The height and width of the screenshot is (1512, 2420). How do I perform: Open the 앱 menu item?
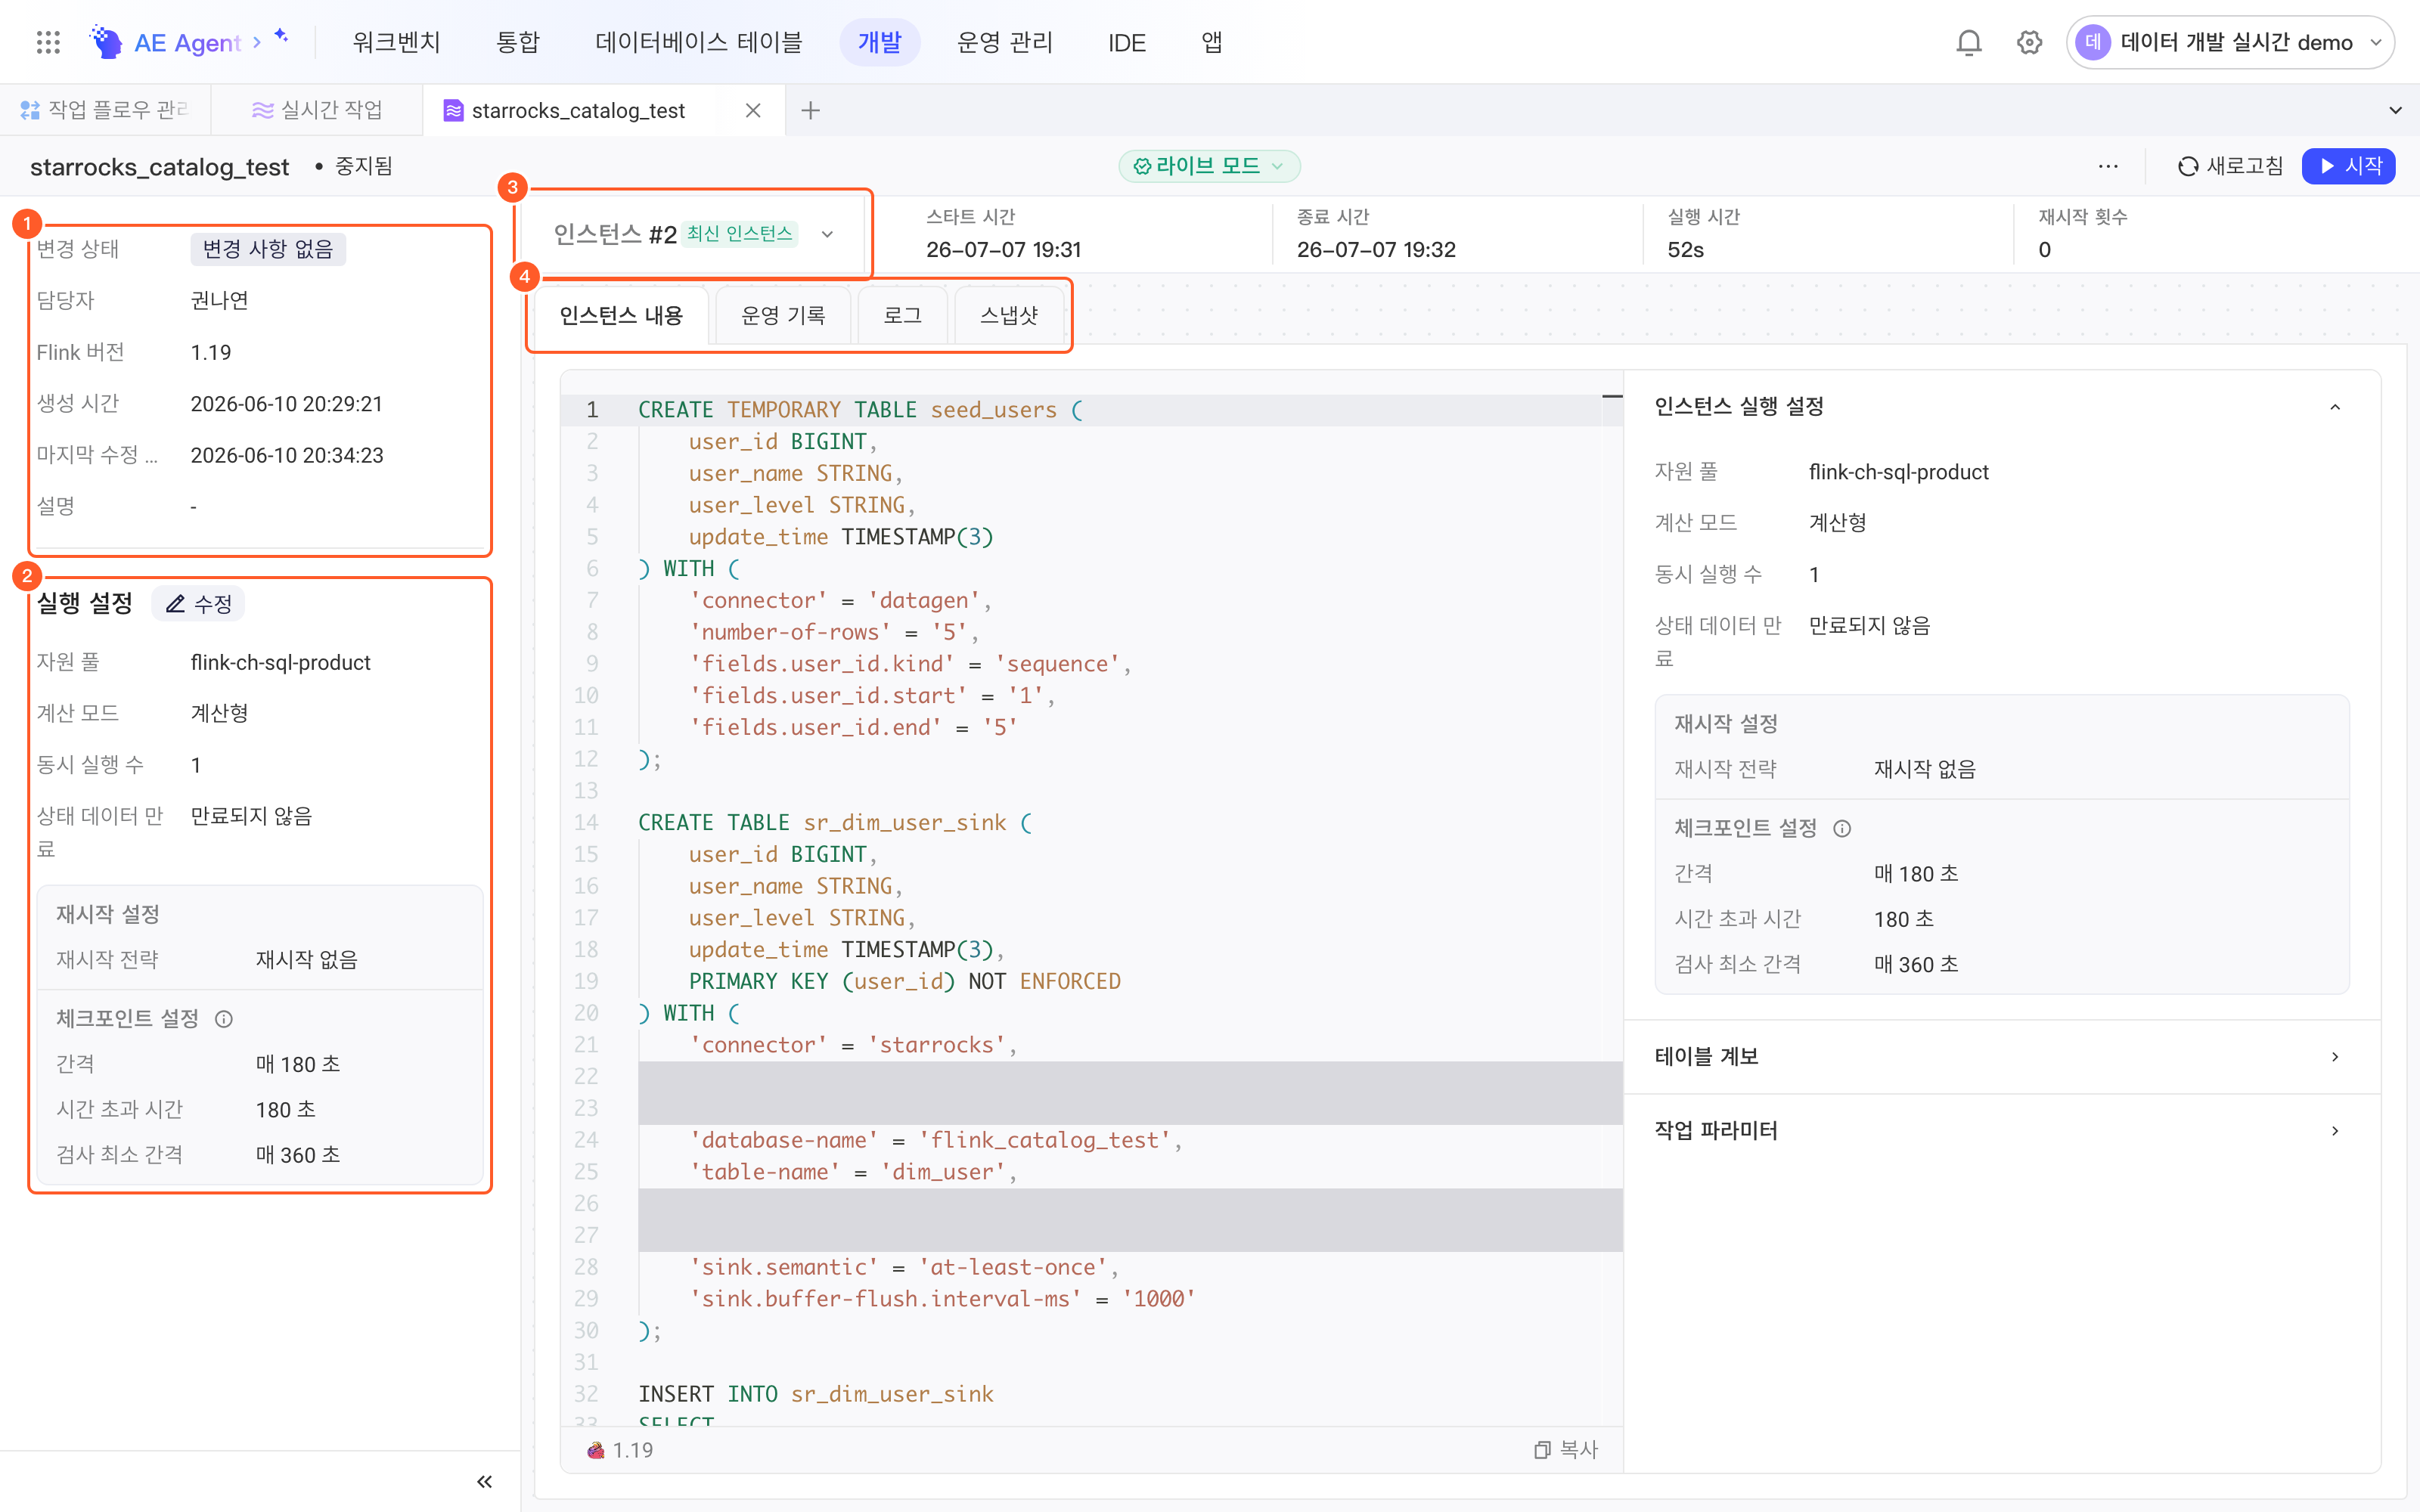click(x=1211, y=42)
